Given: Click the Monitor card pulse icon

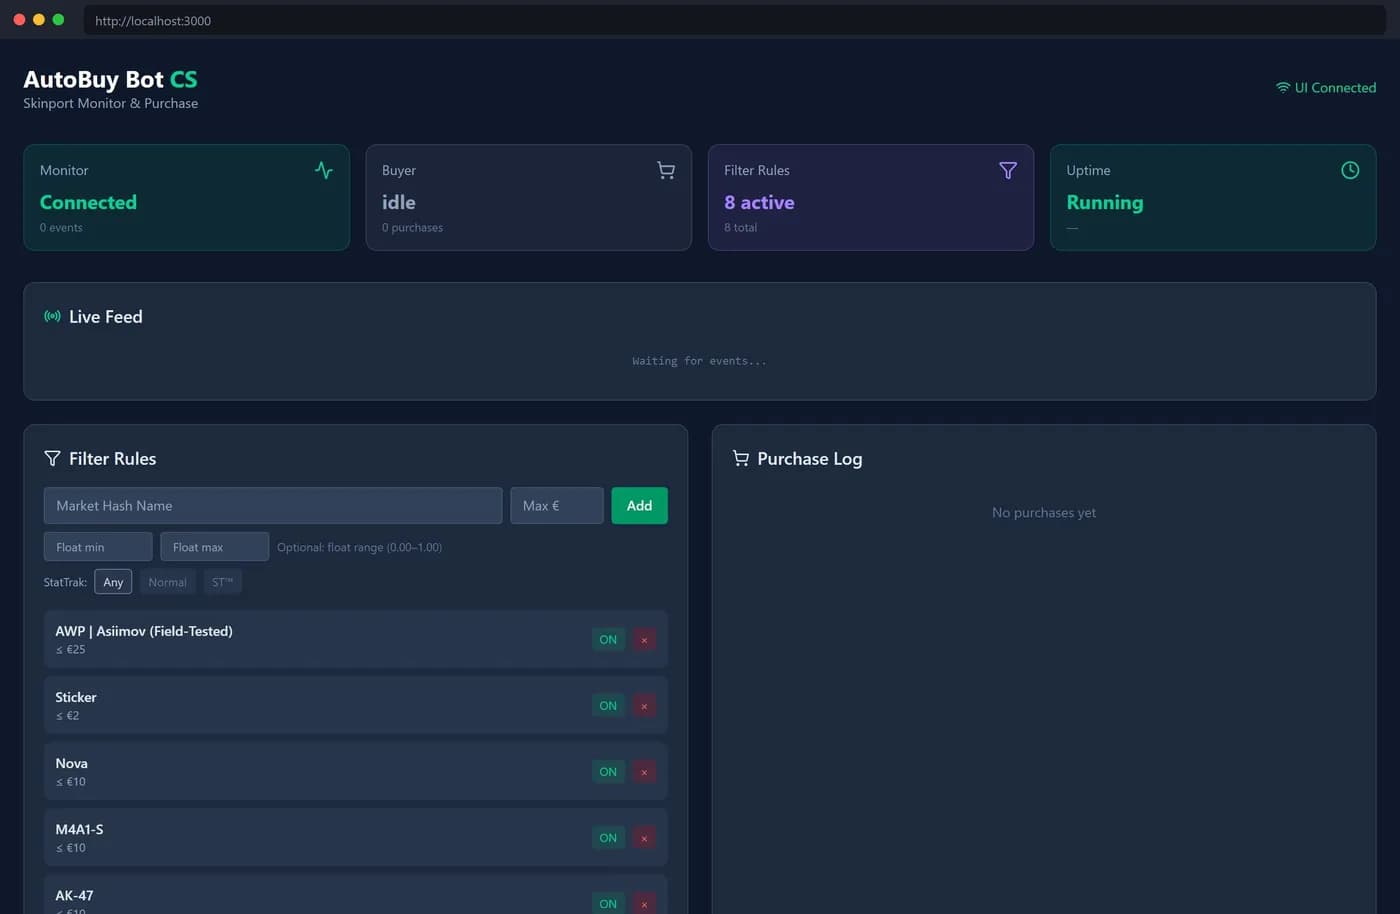Looking at the screenshot, I should coord(324,170).
